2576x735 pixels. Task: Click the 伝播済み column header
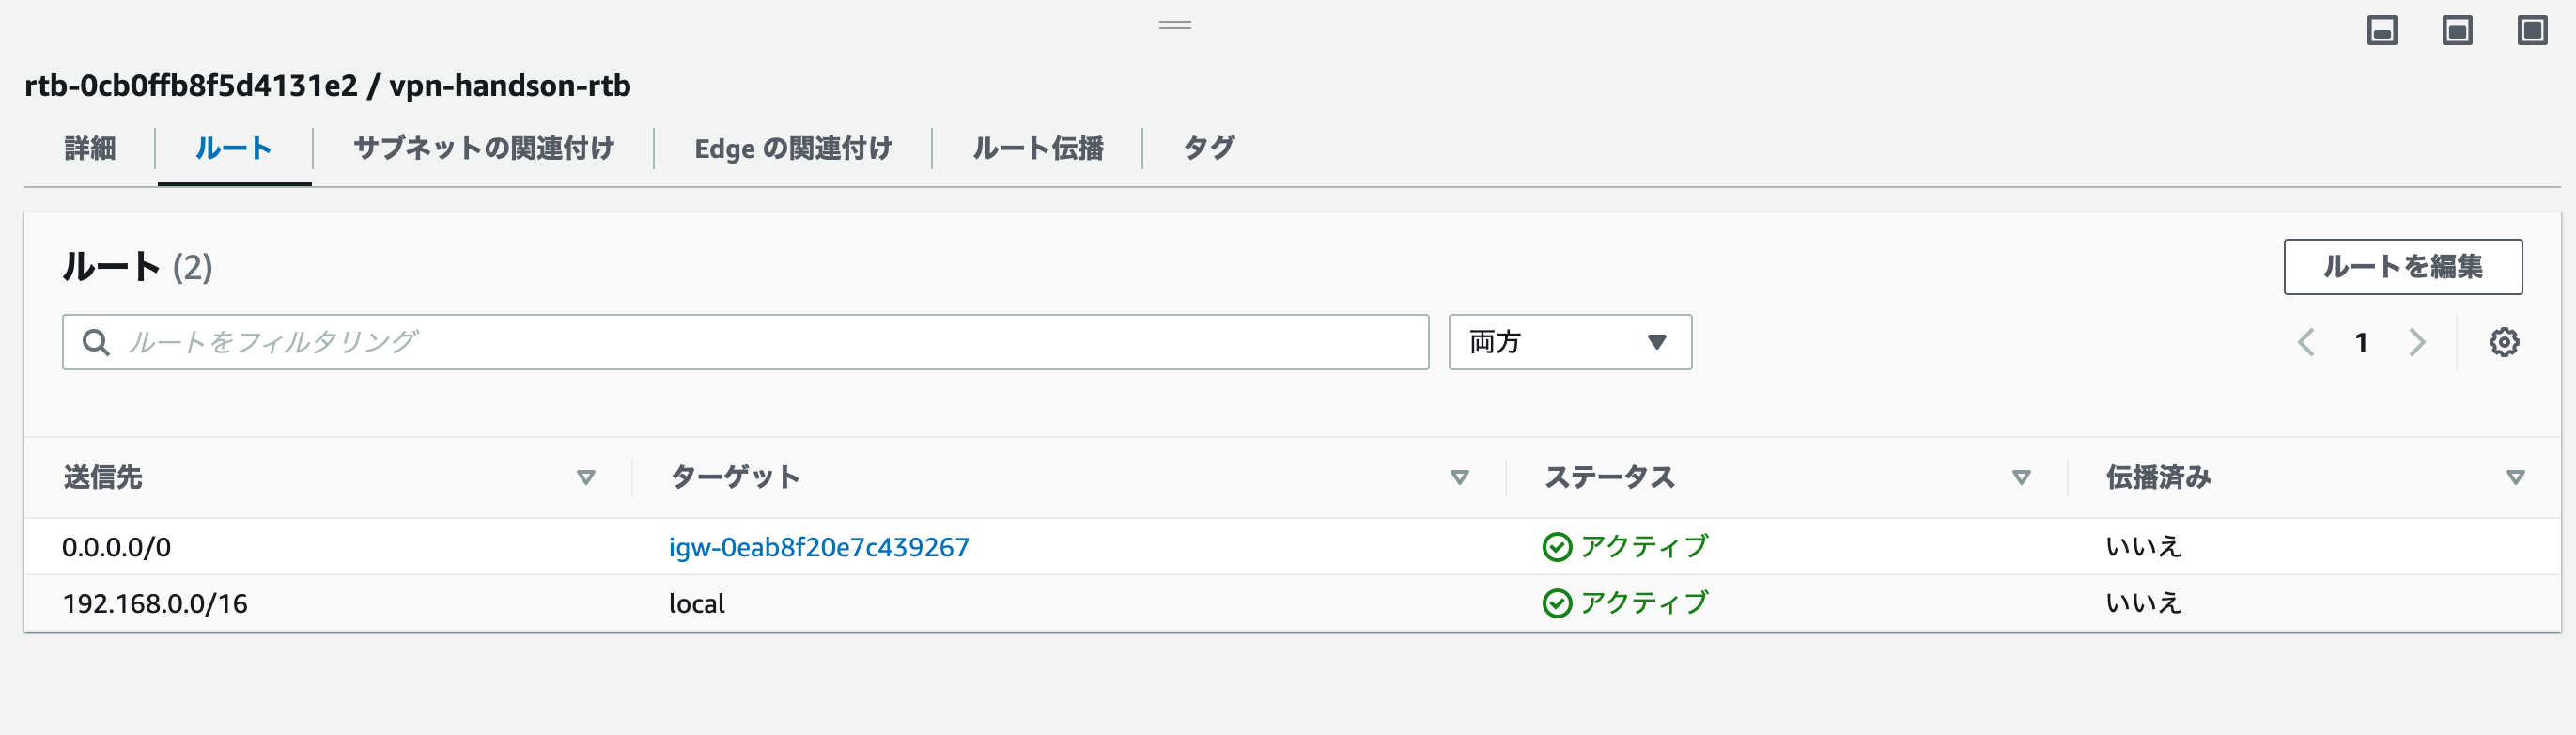[x=2159, y=478]
